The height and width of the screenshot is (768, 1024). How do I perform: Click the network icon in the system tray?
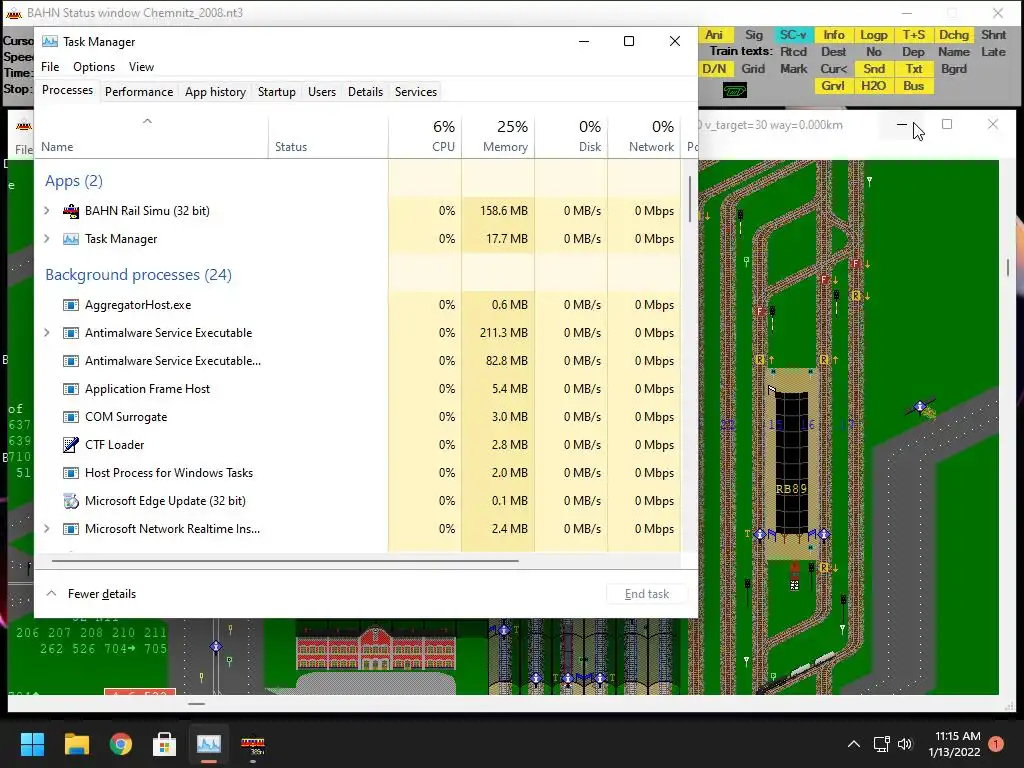[x=882, y=744]
